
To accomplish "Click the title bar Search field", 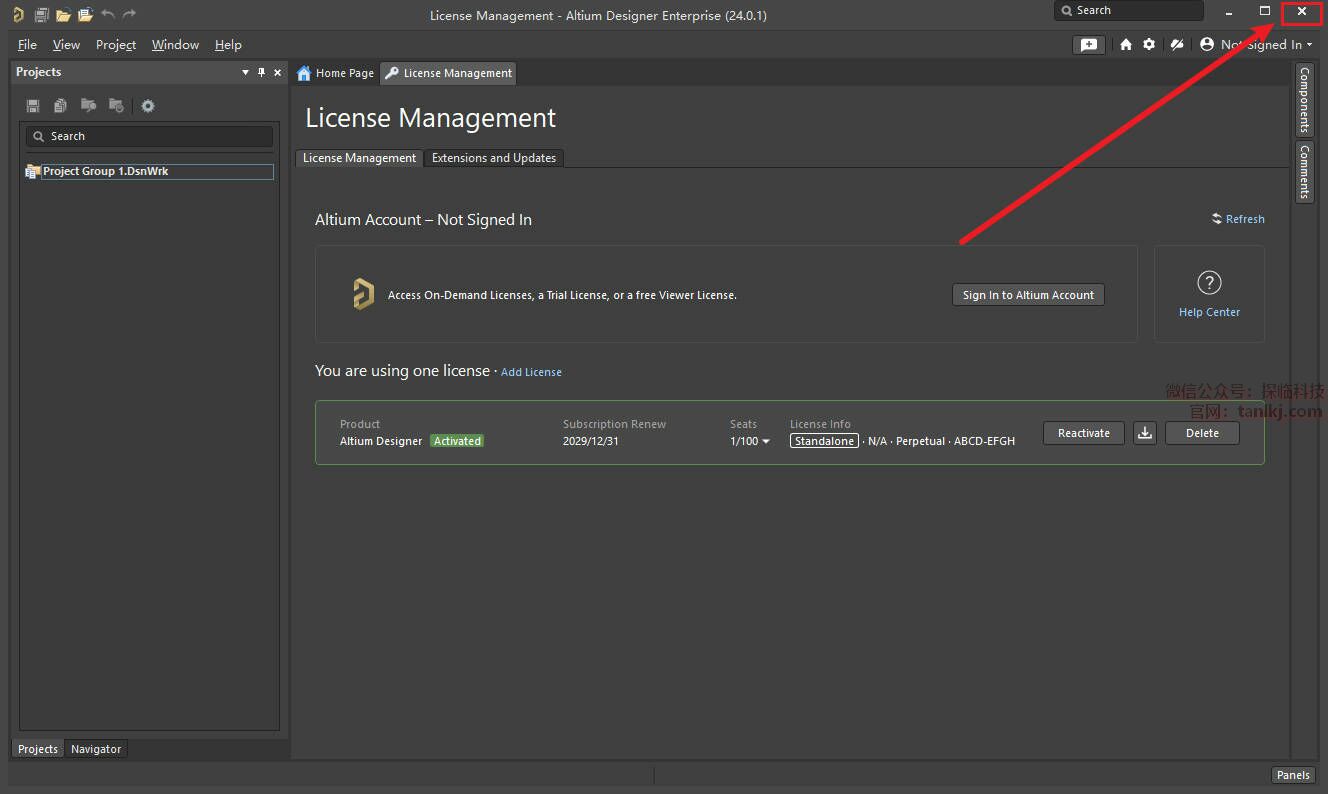I will [x=1129, y=10].
